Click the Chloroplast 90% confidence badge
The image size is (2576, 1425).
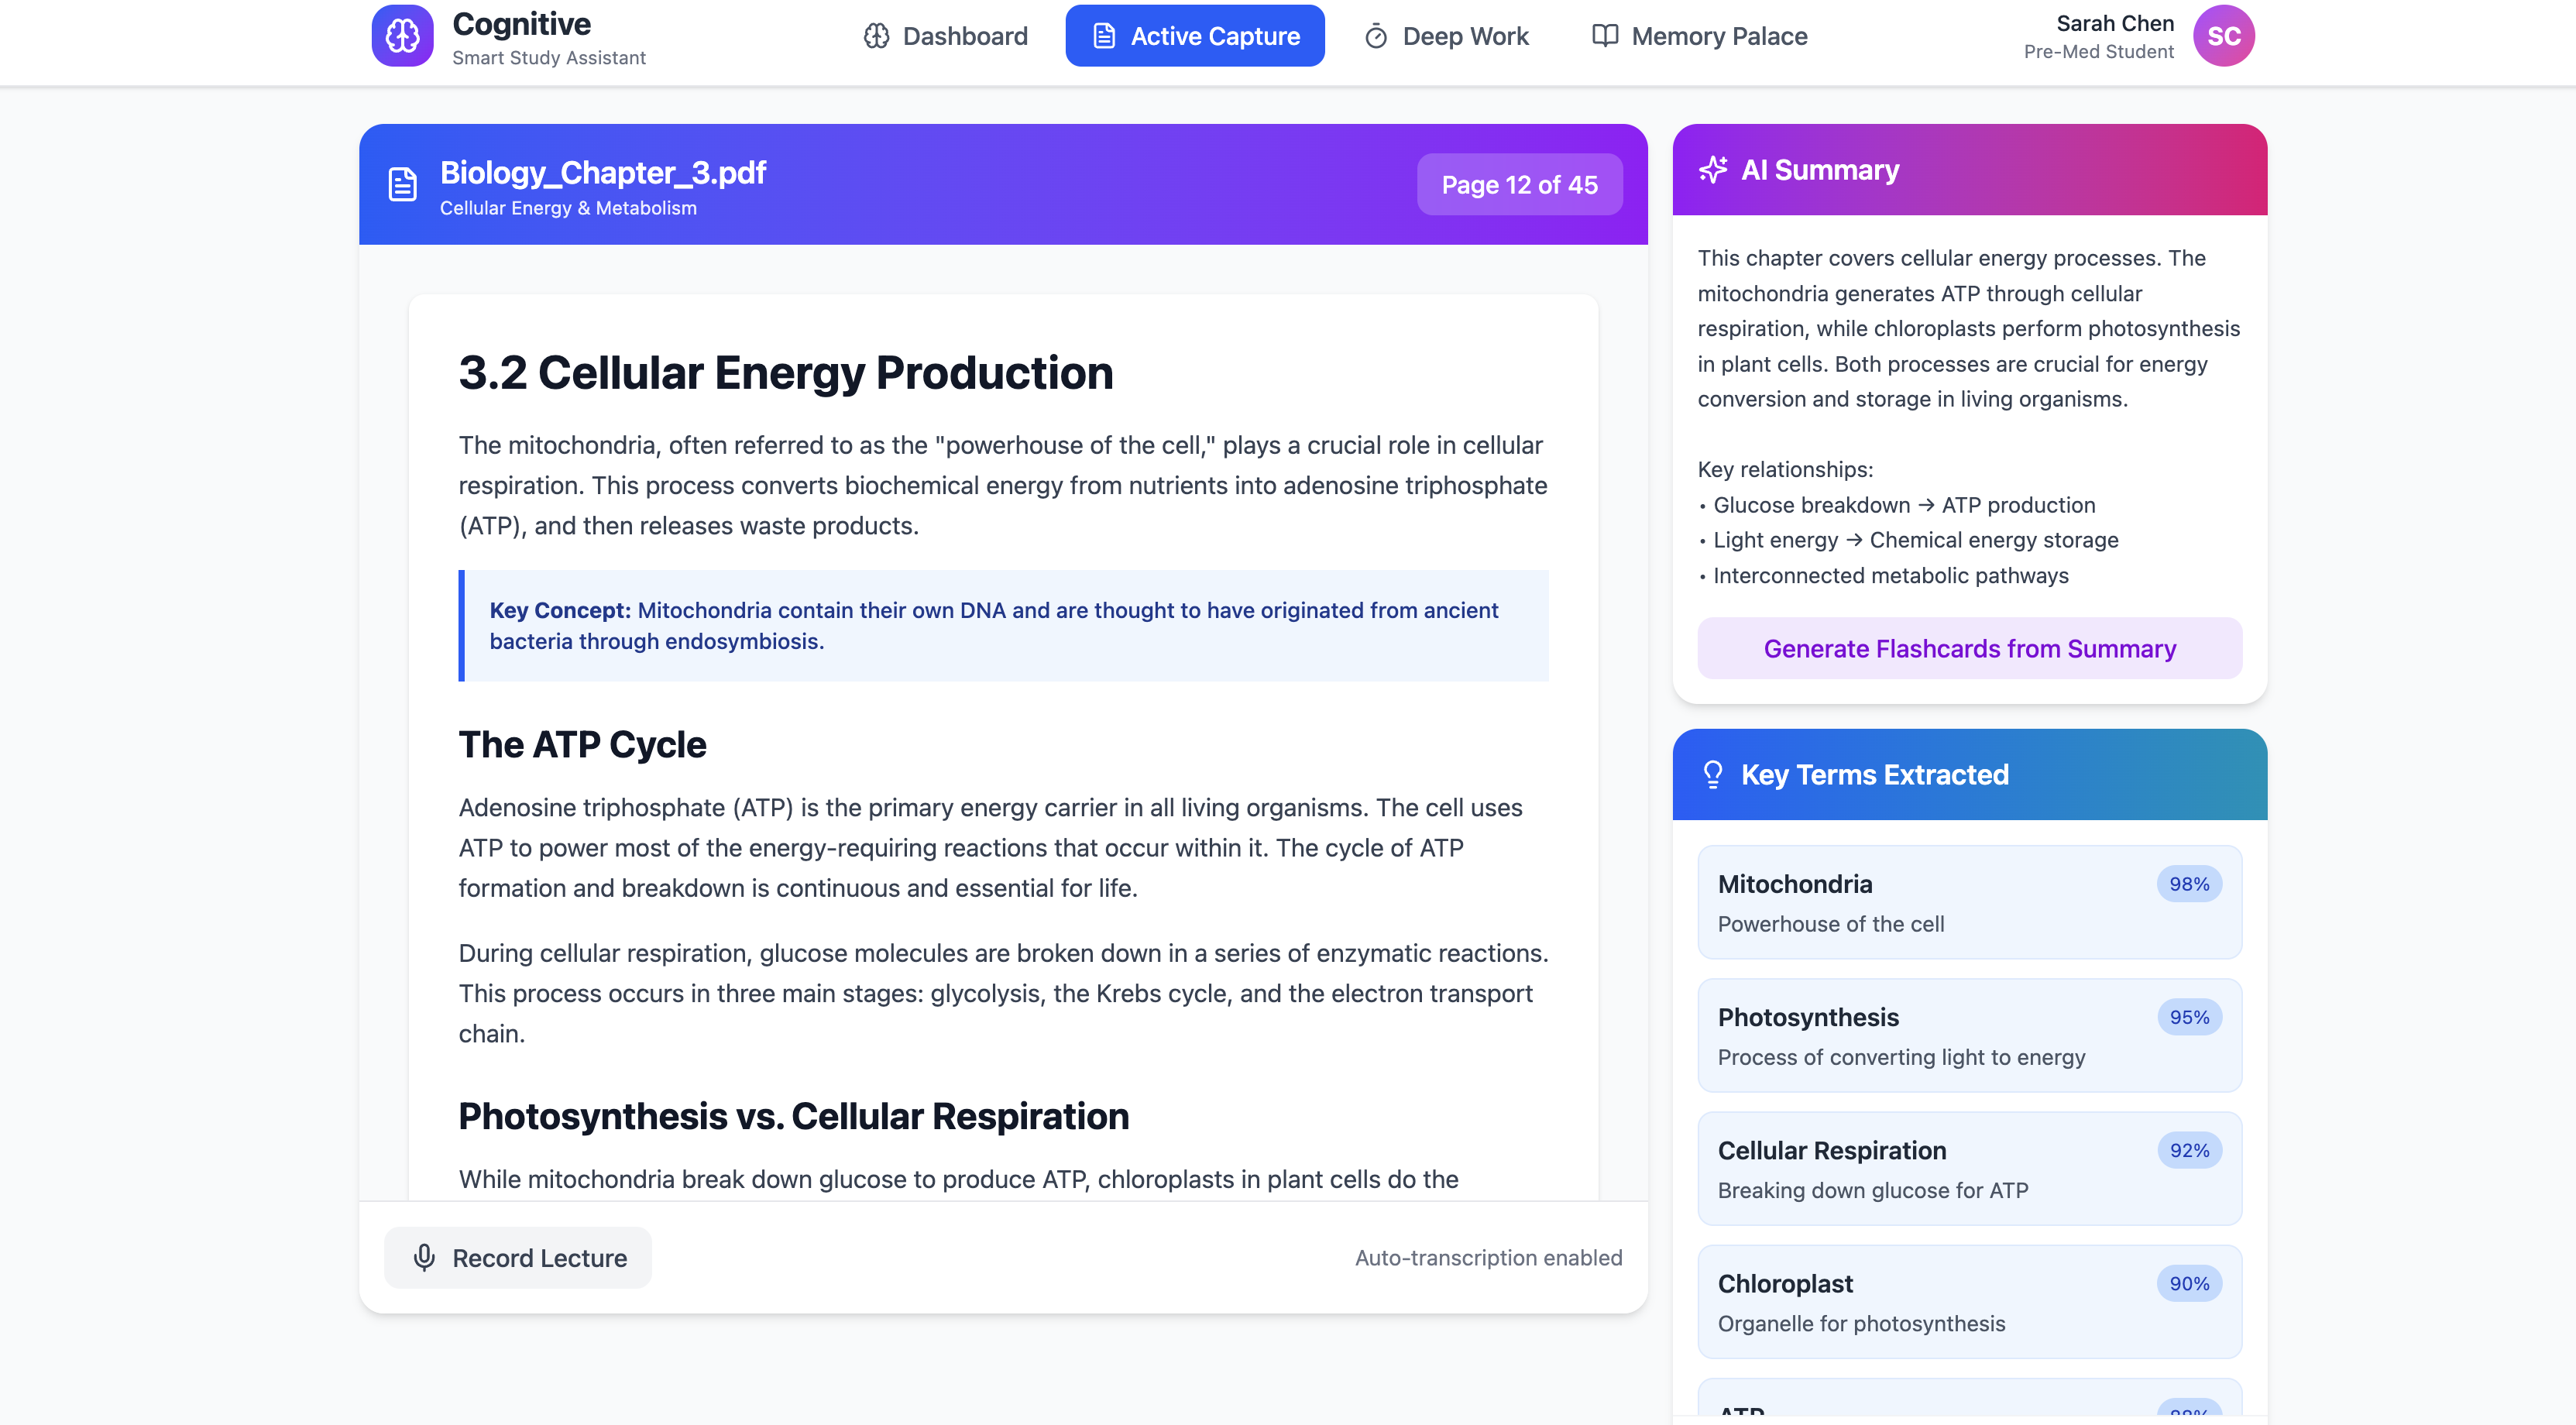(x=2189, y=1283)
